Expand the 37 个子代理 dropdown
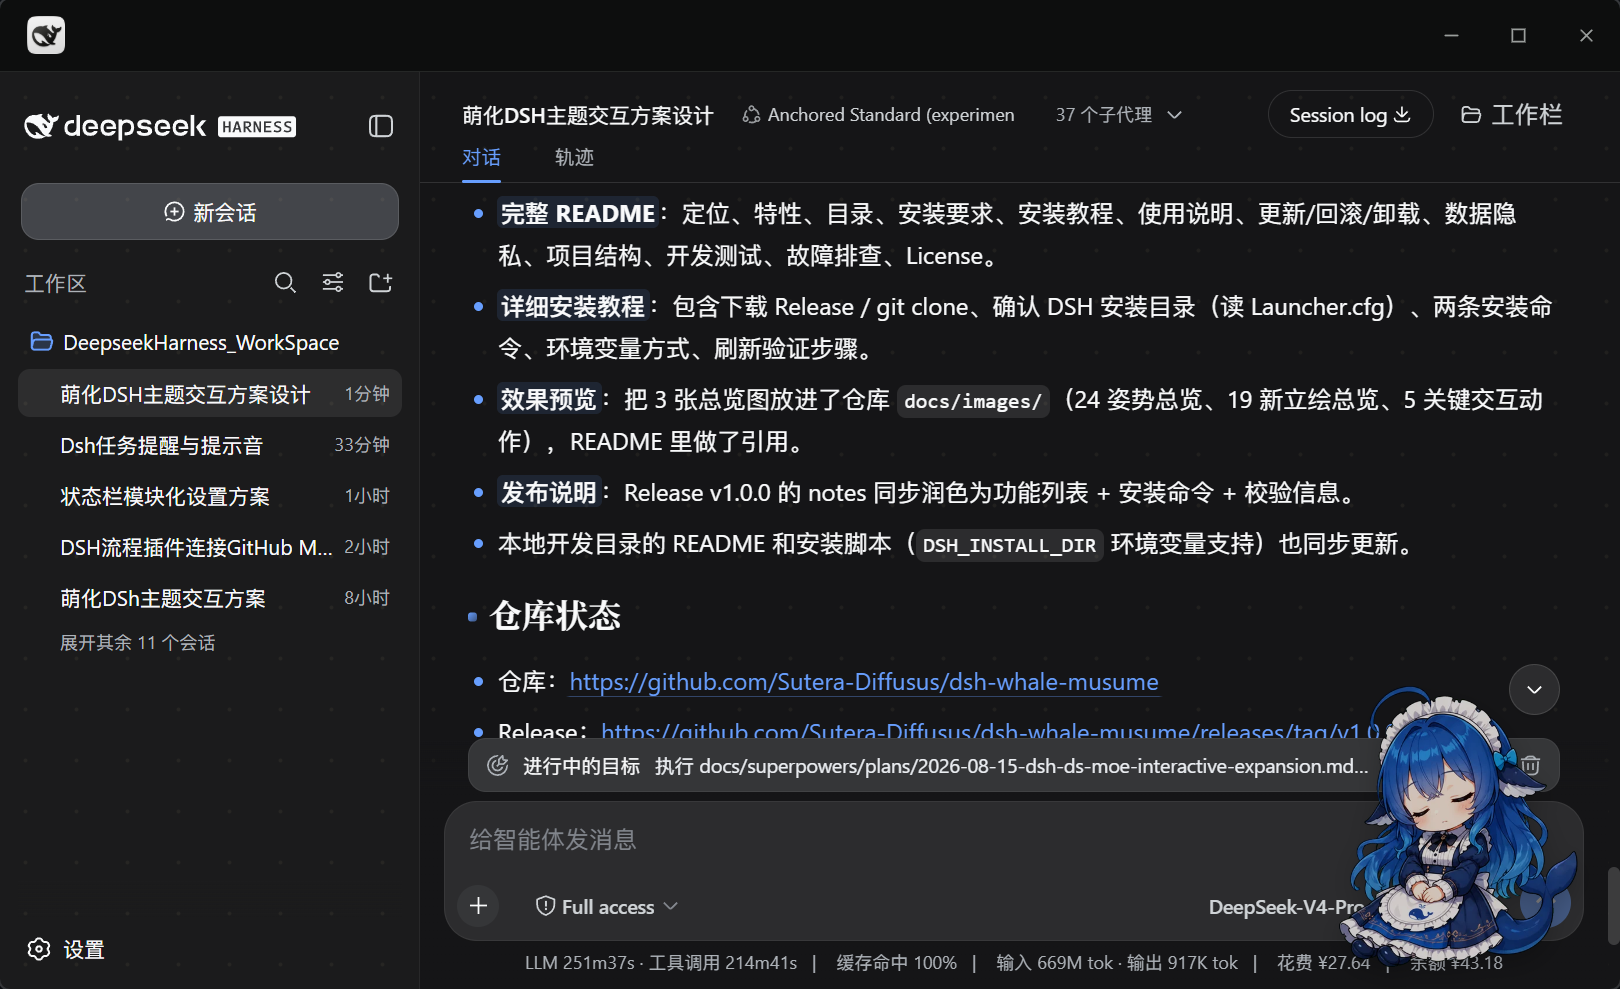1620x989 pixels. pyautogui.click(x=1119, y=115)
